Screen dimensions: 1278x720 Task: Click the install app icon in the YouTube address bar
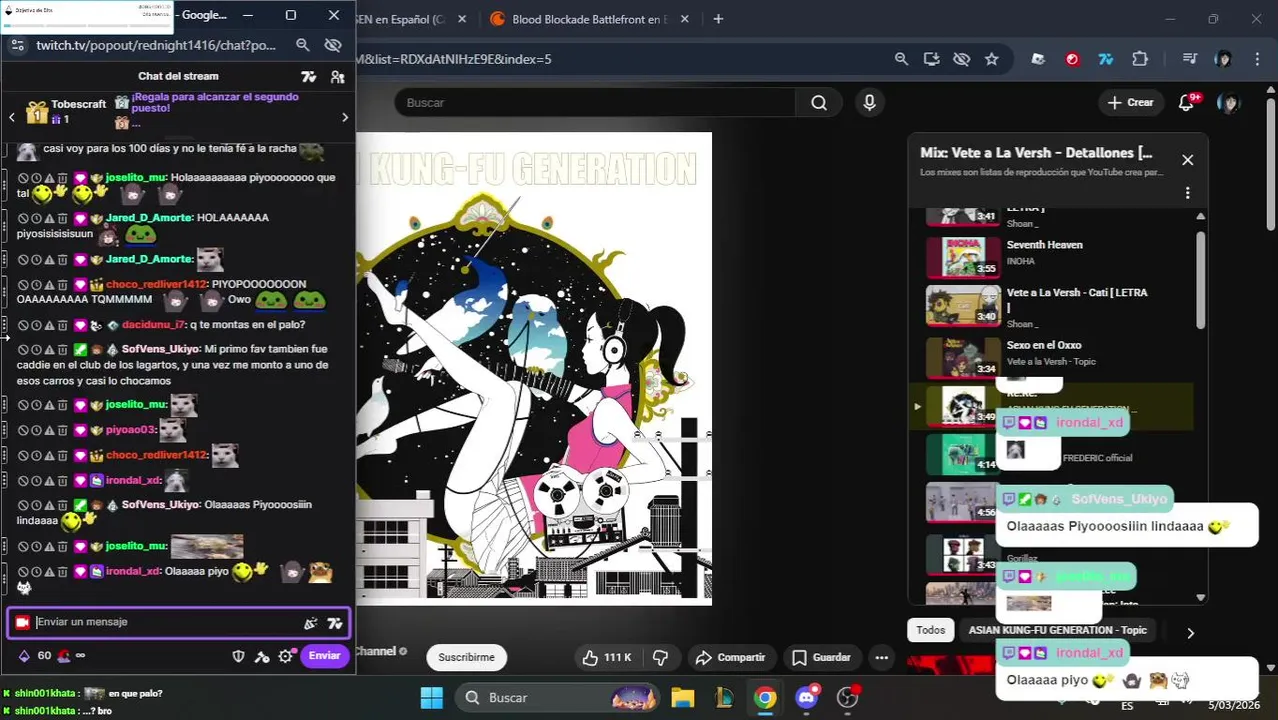coord(931,59)
